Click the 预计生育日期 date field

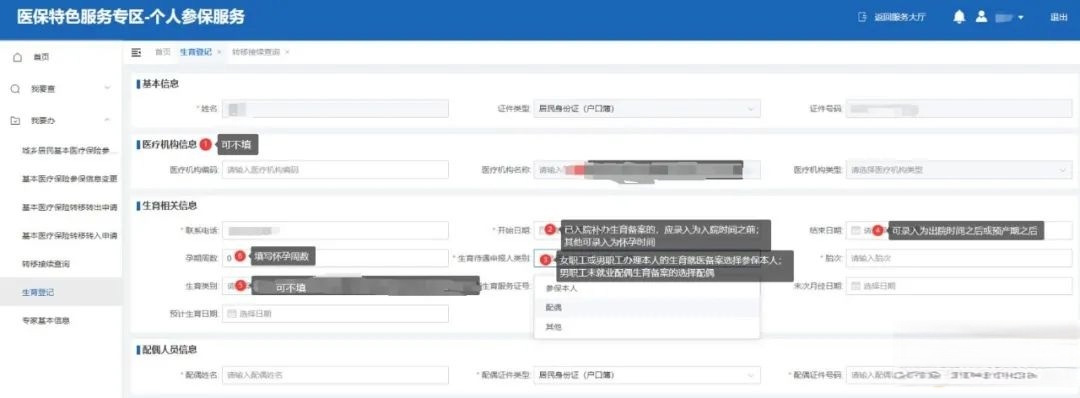coord(335,314)
